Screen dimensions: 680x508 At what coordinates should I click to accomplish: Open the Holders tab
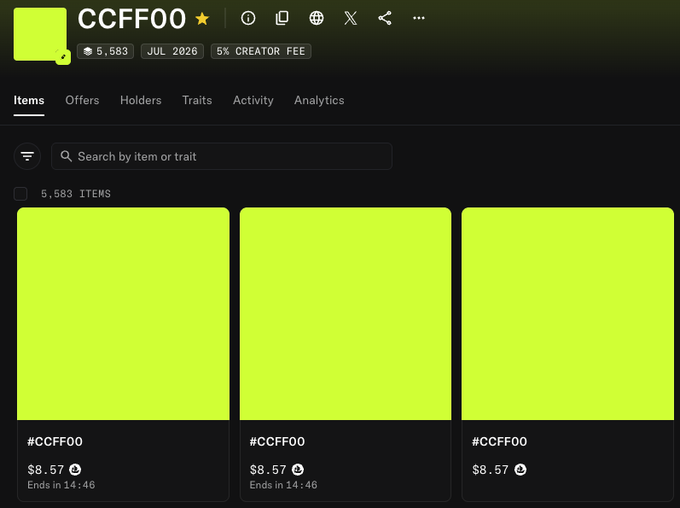[141, 100]
